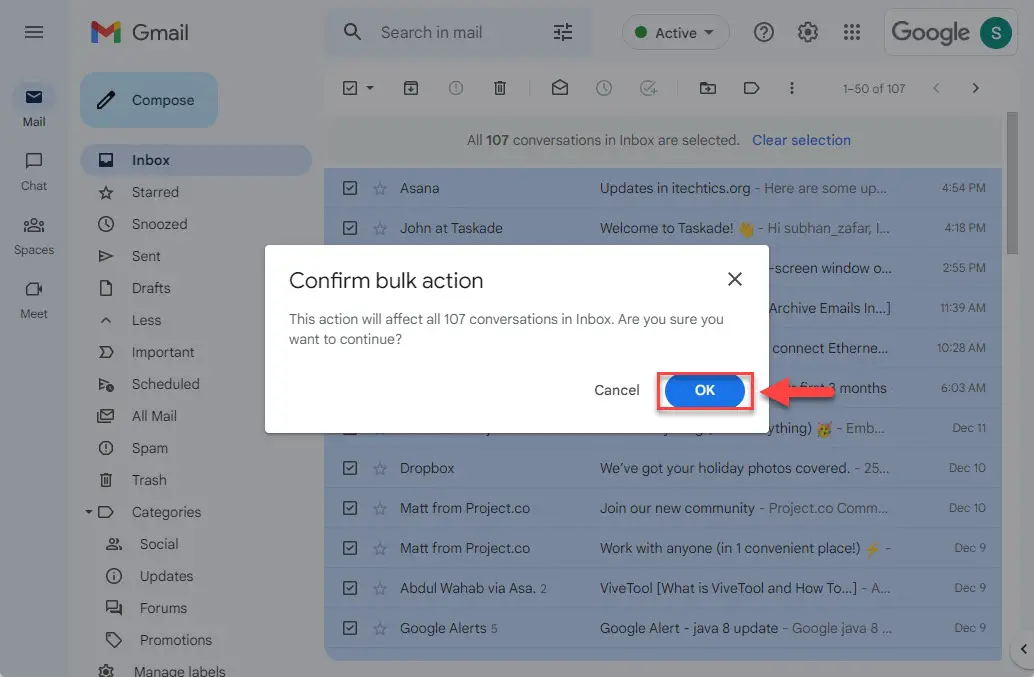This screenshot has width=1034, height=677.
Task: Open the main menu hamburger icon
Action: pyautogui.click(x=34, y=32)
